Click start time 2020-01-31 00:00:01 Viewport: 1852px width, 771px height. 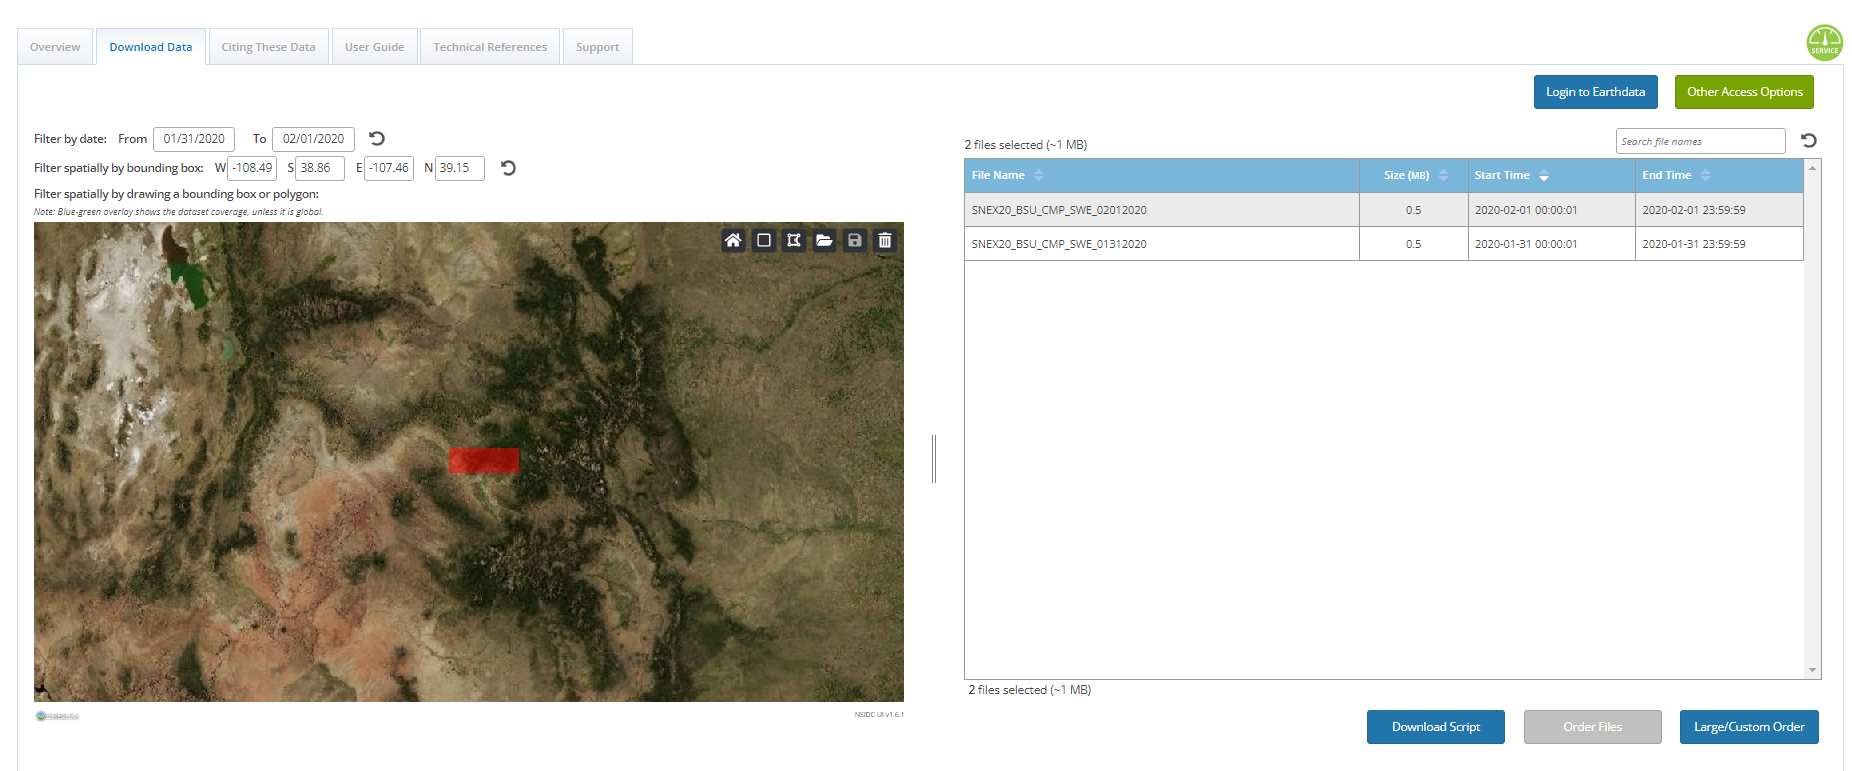click(x=1526, y=244)
